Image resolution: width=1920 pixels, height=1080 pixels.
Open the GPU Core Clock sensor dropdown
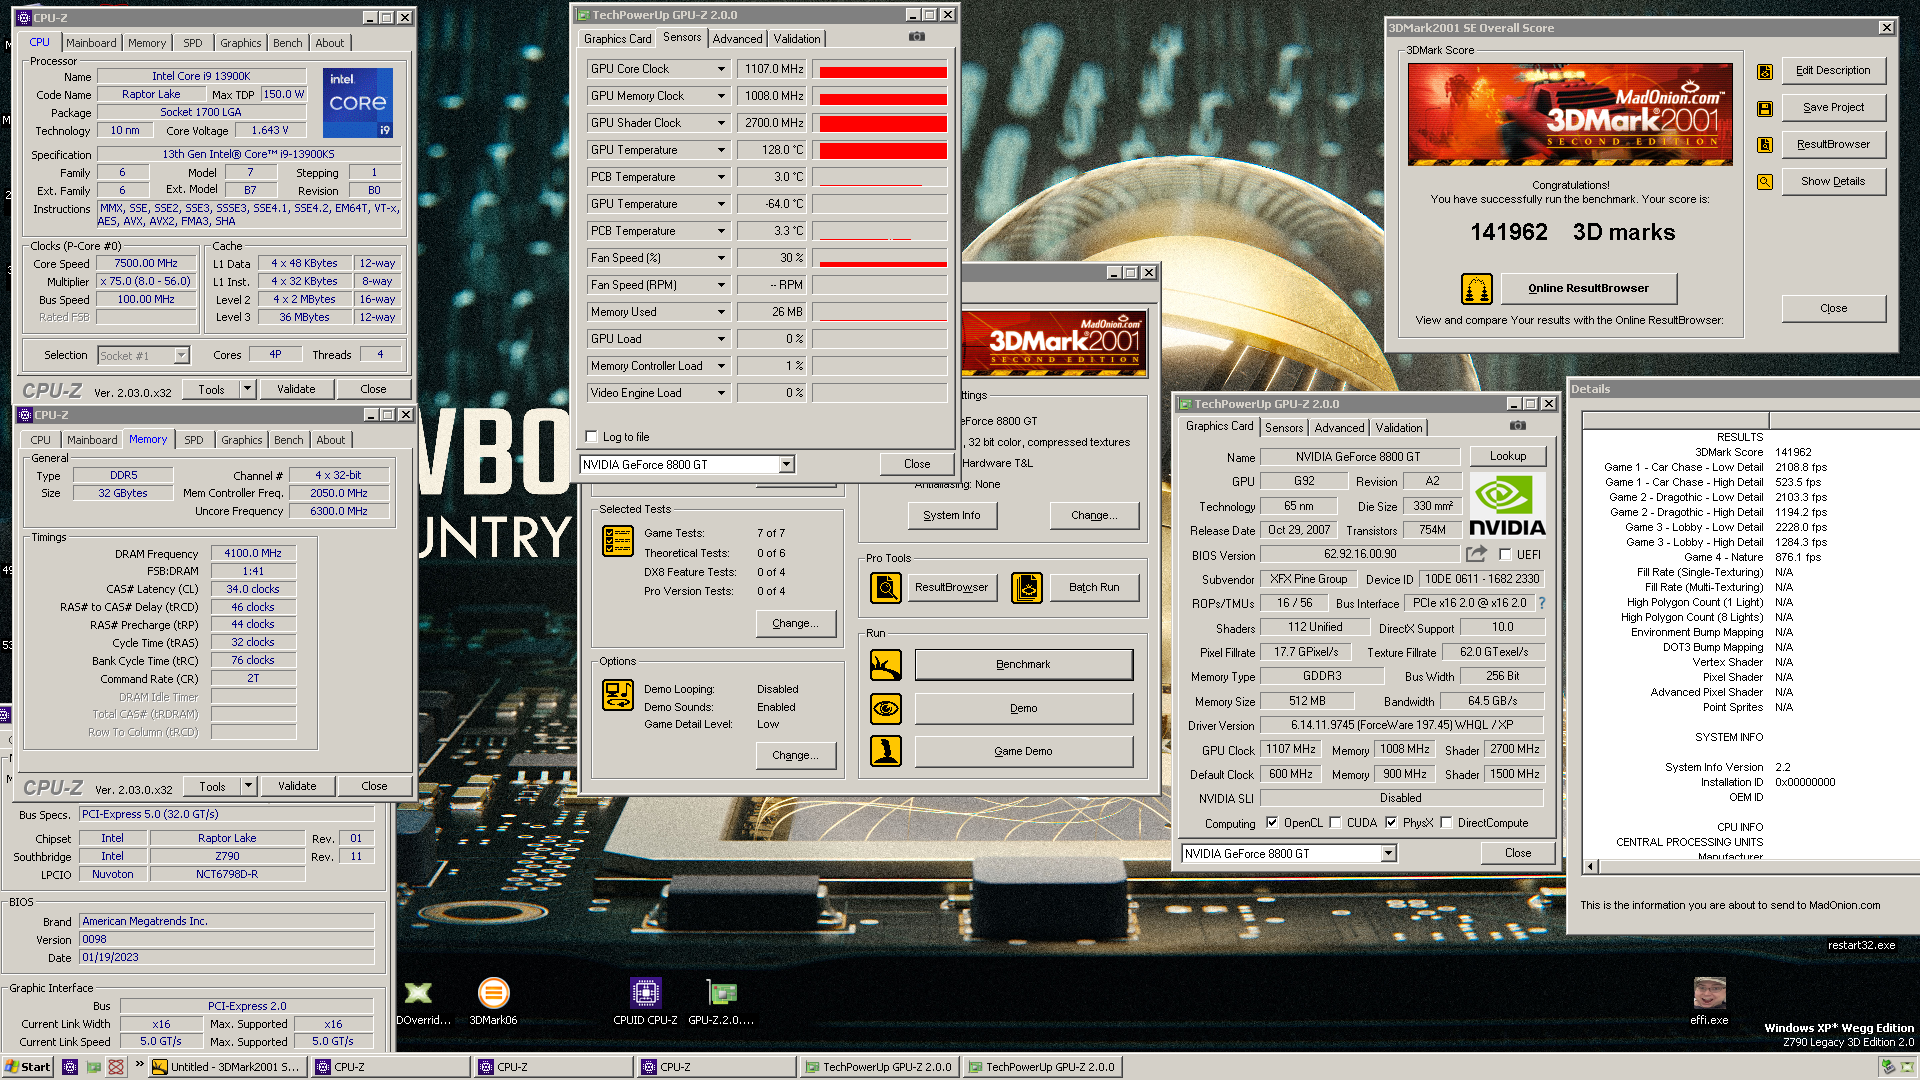coord(721,69)
